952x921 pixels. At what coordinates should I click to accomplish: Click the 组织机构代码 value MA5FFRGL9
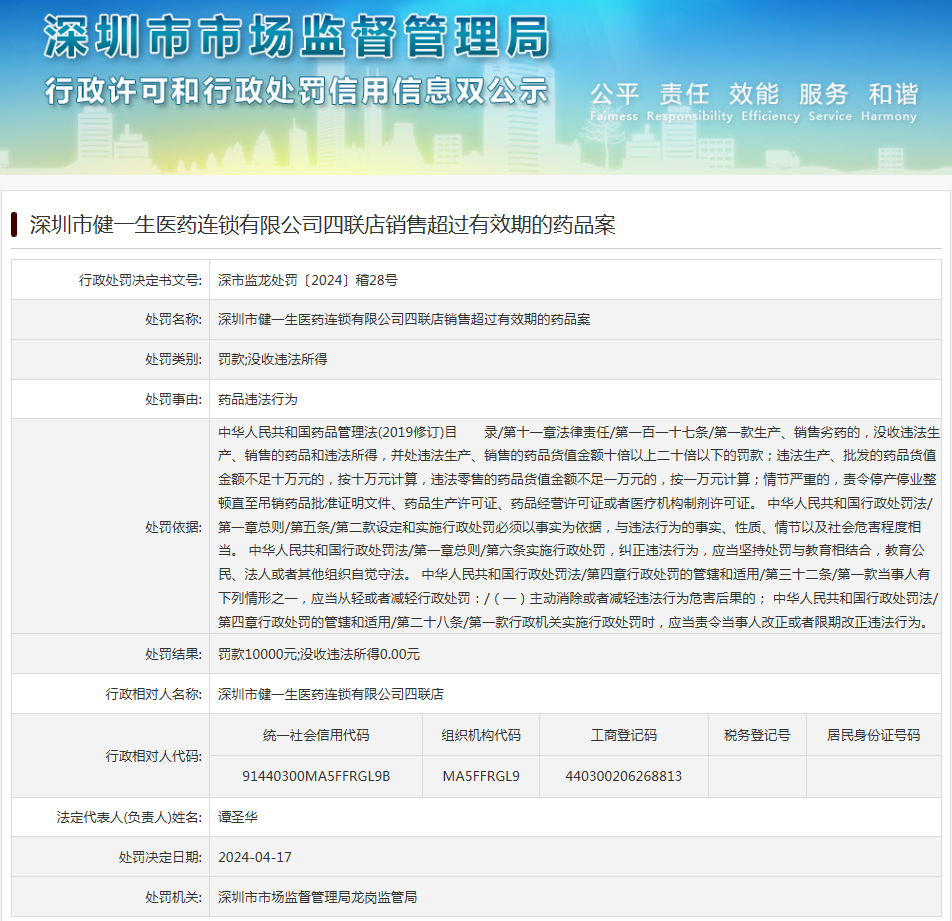[481, 776]
